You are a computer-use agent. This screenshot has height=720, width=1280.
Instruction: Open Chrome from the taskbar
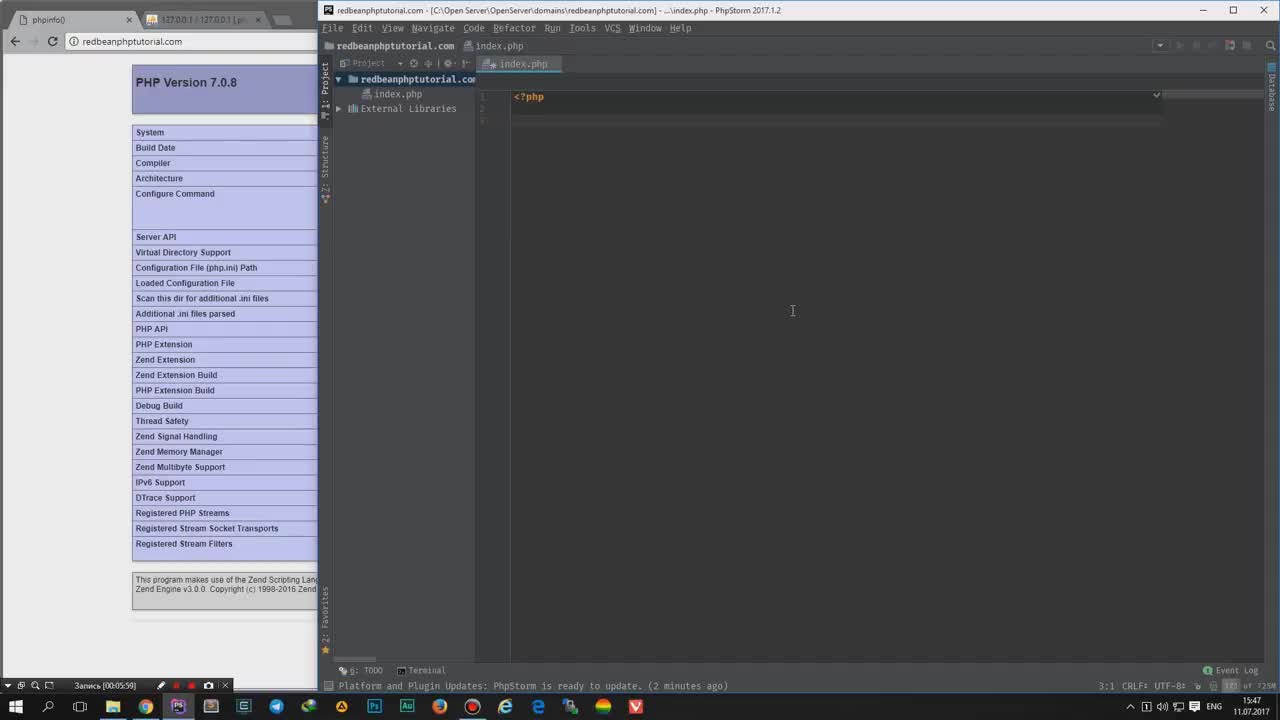tap(146, 706)
